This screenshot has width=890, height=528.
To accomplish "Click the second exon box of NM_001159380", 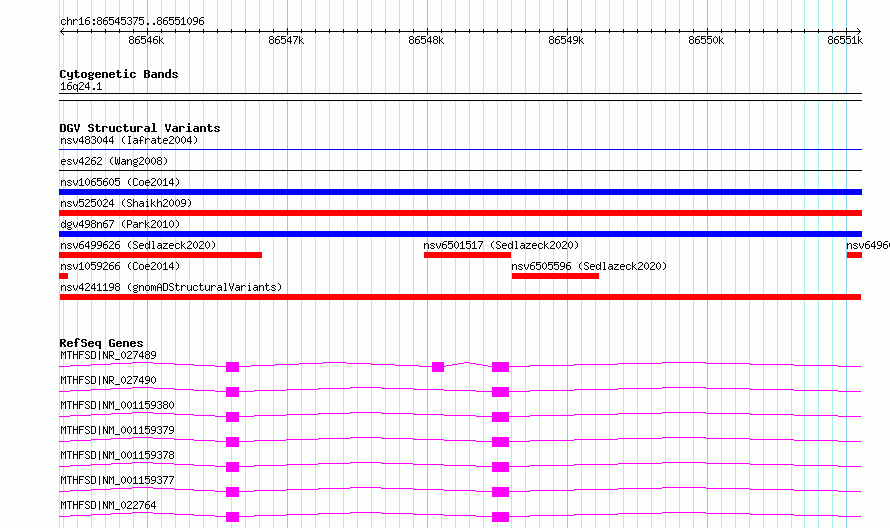I will point(500,417).
